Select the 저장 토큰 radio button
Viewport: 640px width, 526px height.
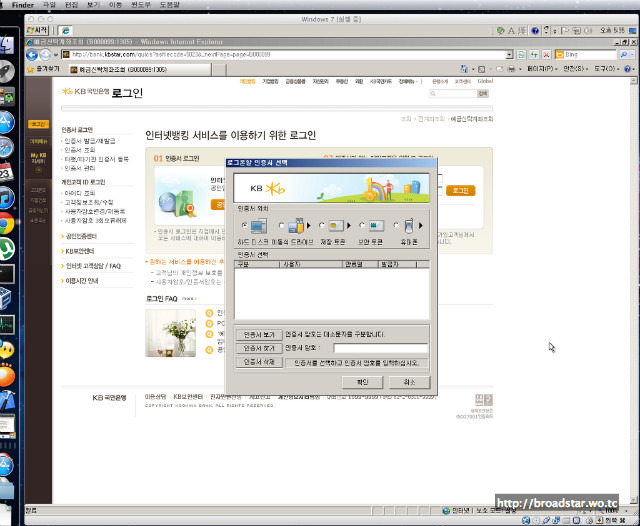(x=322, y=225)
